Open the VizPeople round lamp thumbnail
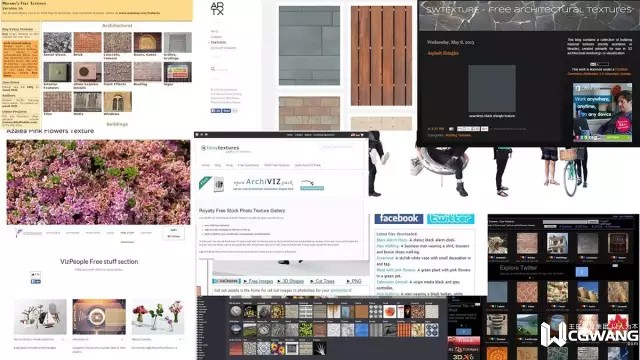The height and width of the screenshot is (360, 640). (x=99, y=317)
